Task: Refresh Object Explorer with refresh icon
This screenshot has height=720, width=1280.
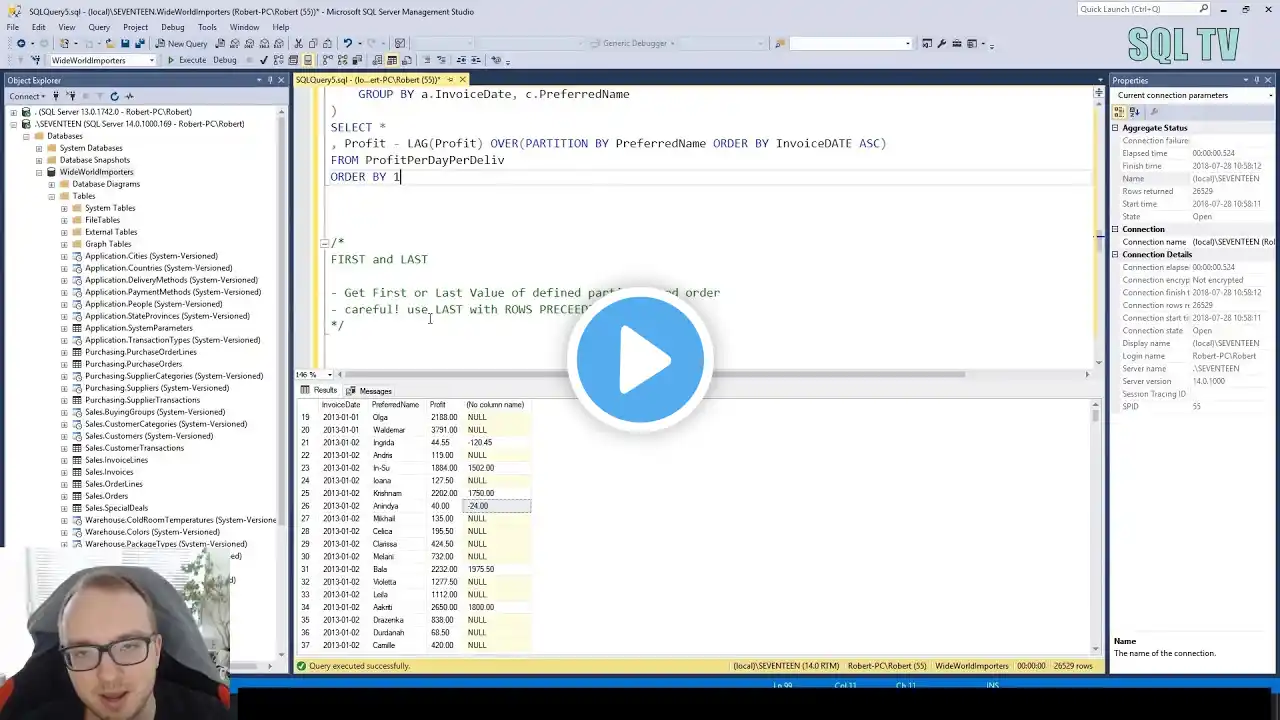Action: click(114, 96)
